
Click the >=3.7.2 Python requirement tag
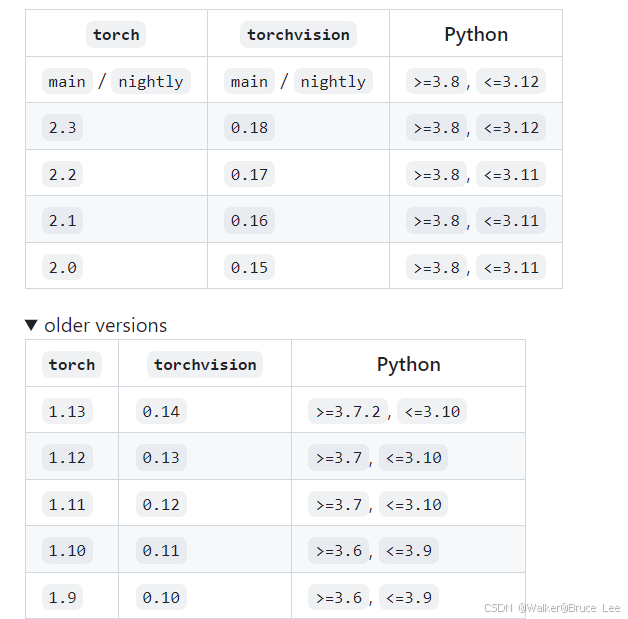click(x=348, y=411)
